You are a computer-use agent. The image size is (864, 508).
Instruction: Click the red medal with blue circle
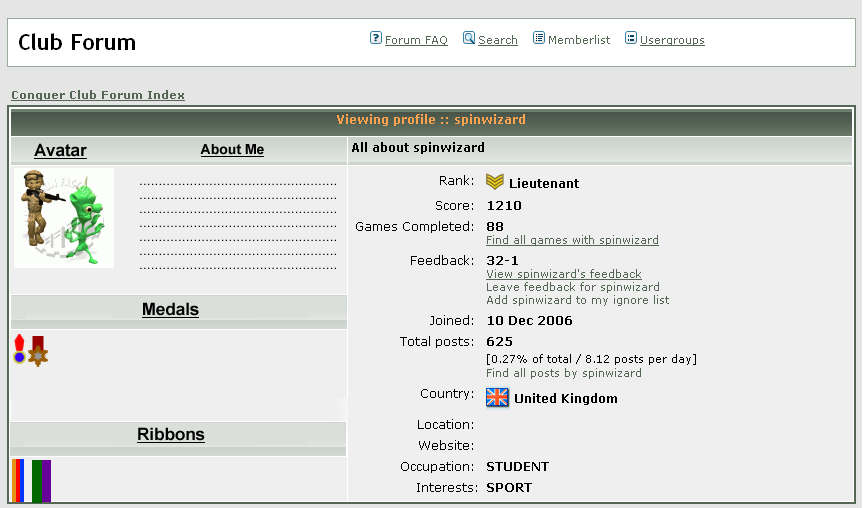19,349
